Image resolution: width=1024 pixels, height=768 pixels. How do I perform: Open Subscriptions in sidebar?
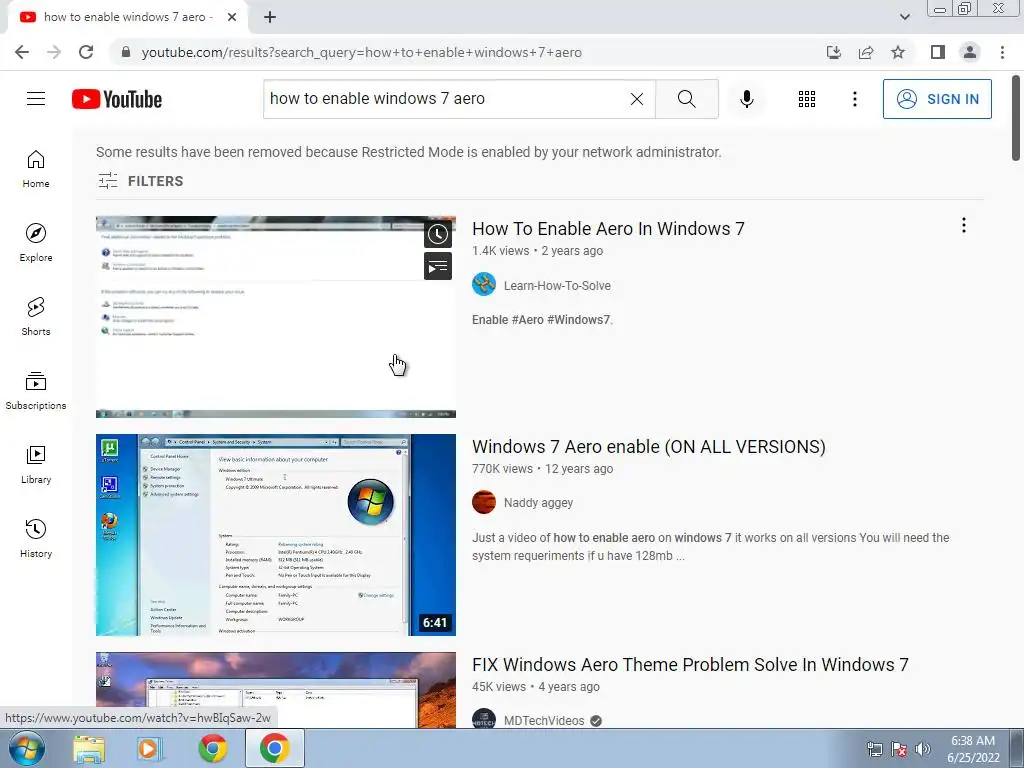36,391
